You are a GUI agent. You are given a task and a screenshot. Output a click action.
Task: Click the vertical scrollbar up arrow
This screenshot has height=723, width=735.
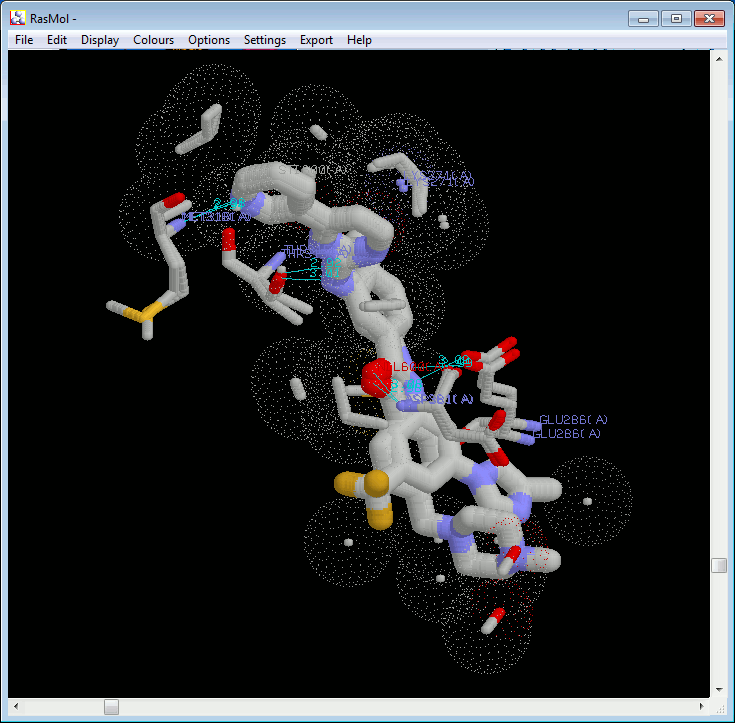(719, 59)
